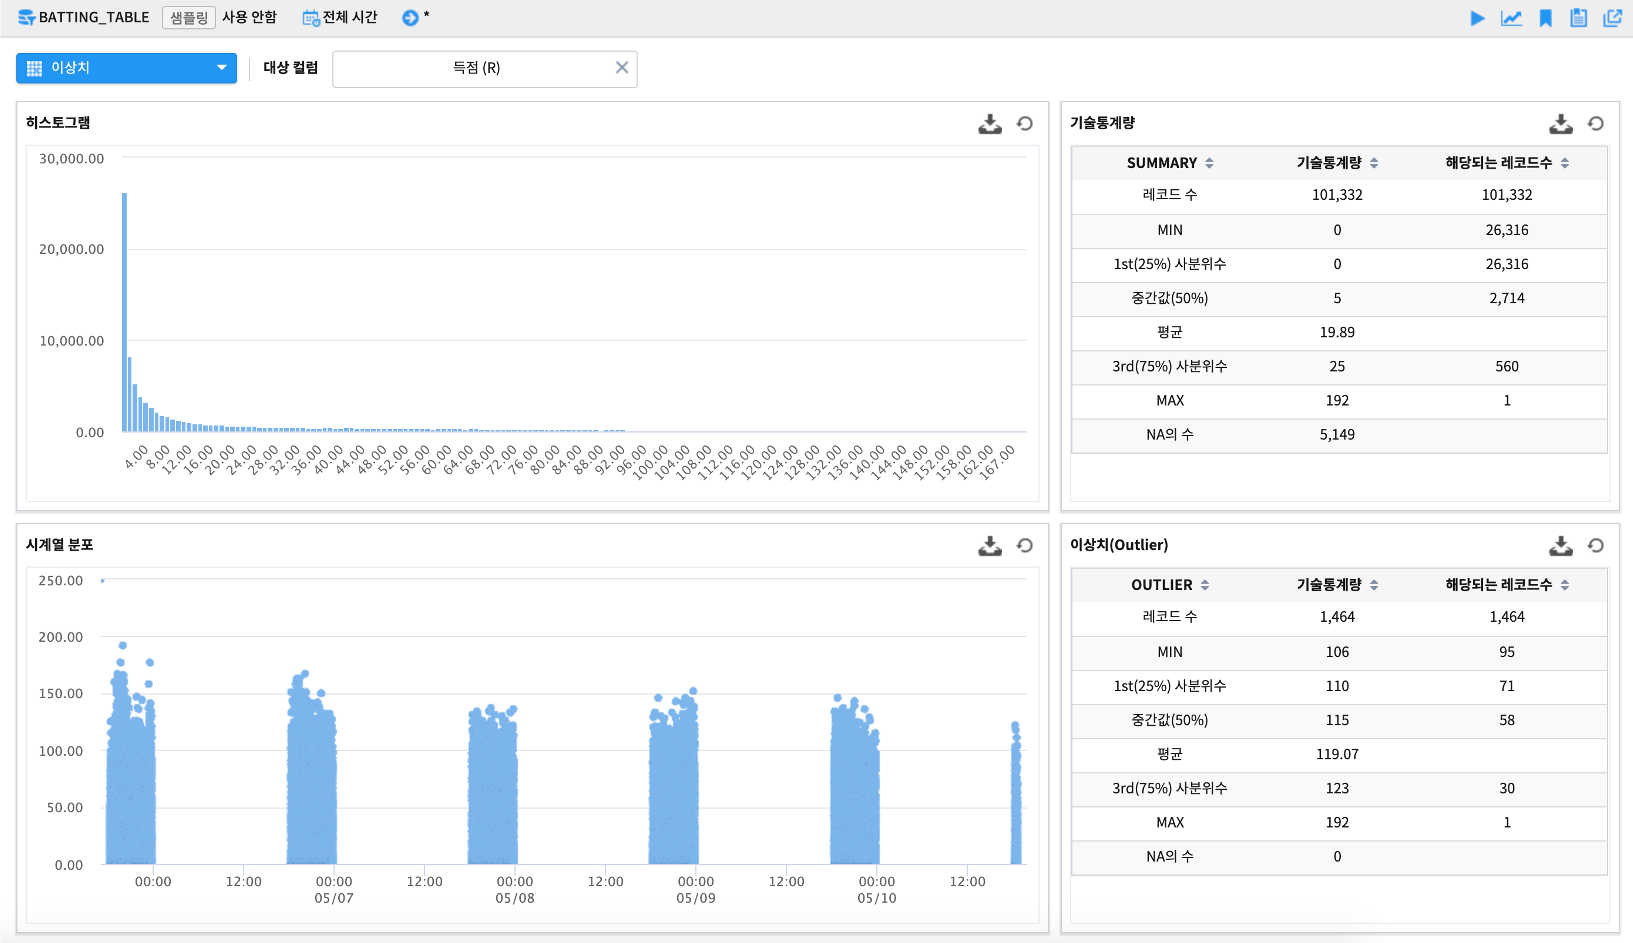Click the BATTING_TABLE data source icon
Screen dimensions: 1633x943
coord(27,18)
